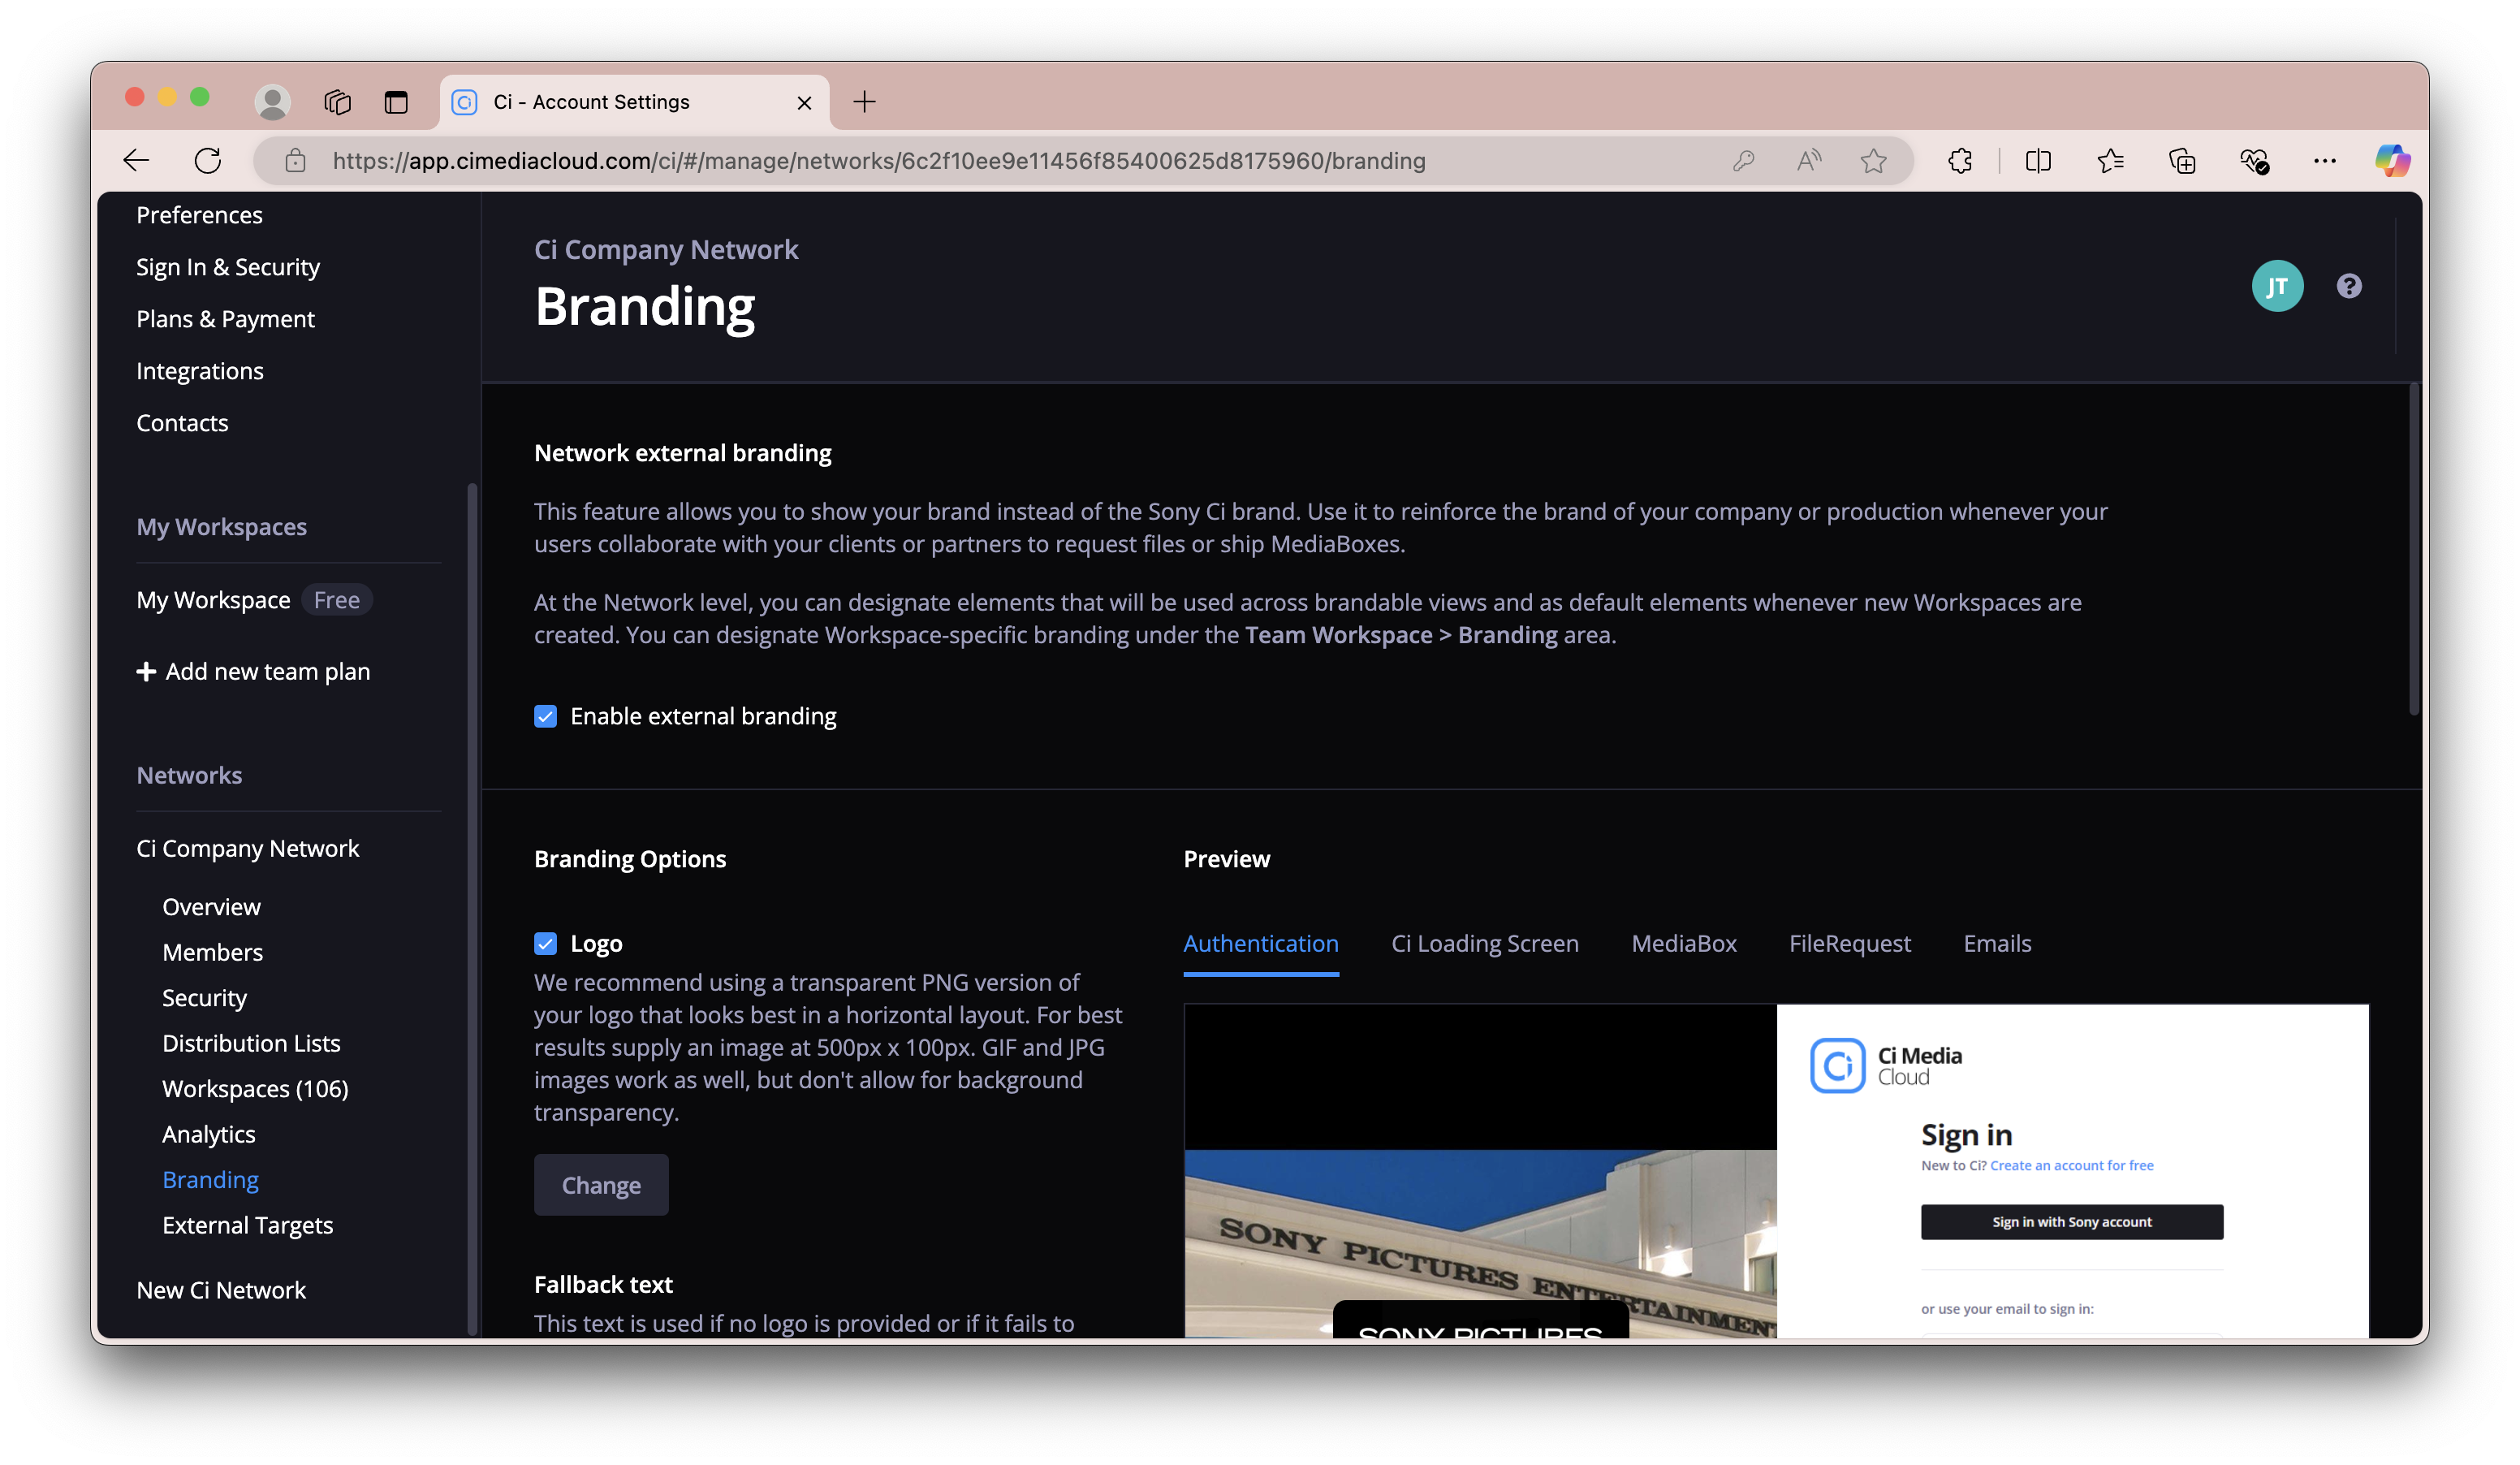
Task: Open the help question mark icon
Action: coord(2349,286)
